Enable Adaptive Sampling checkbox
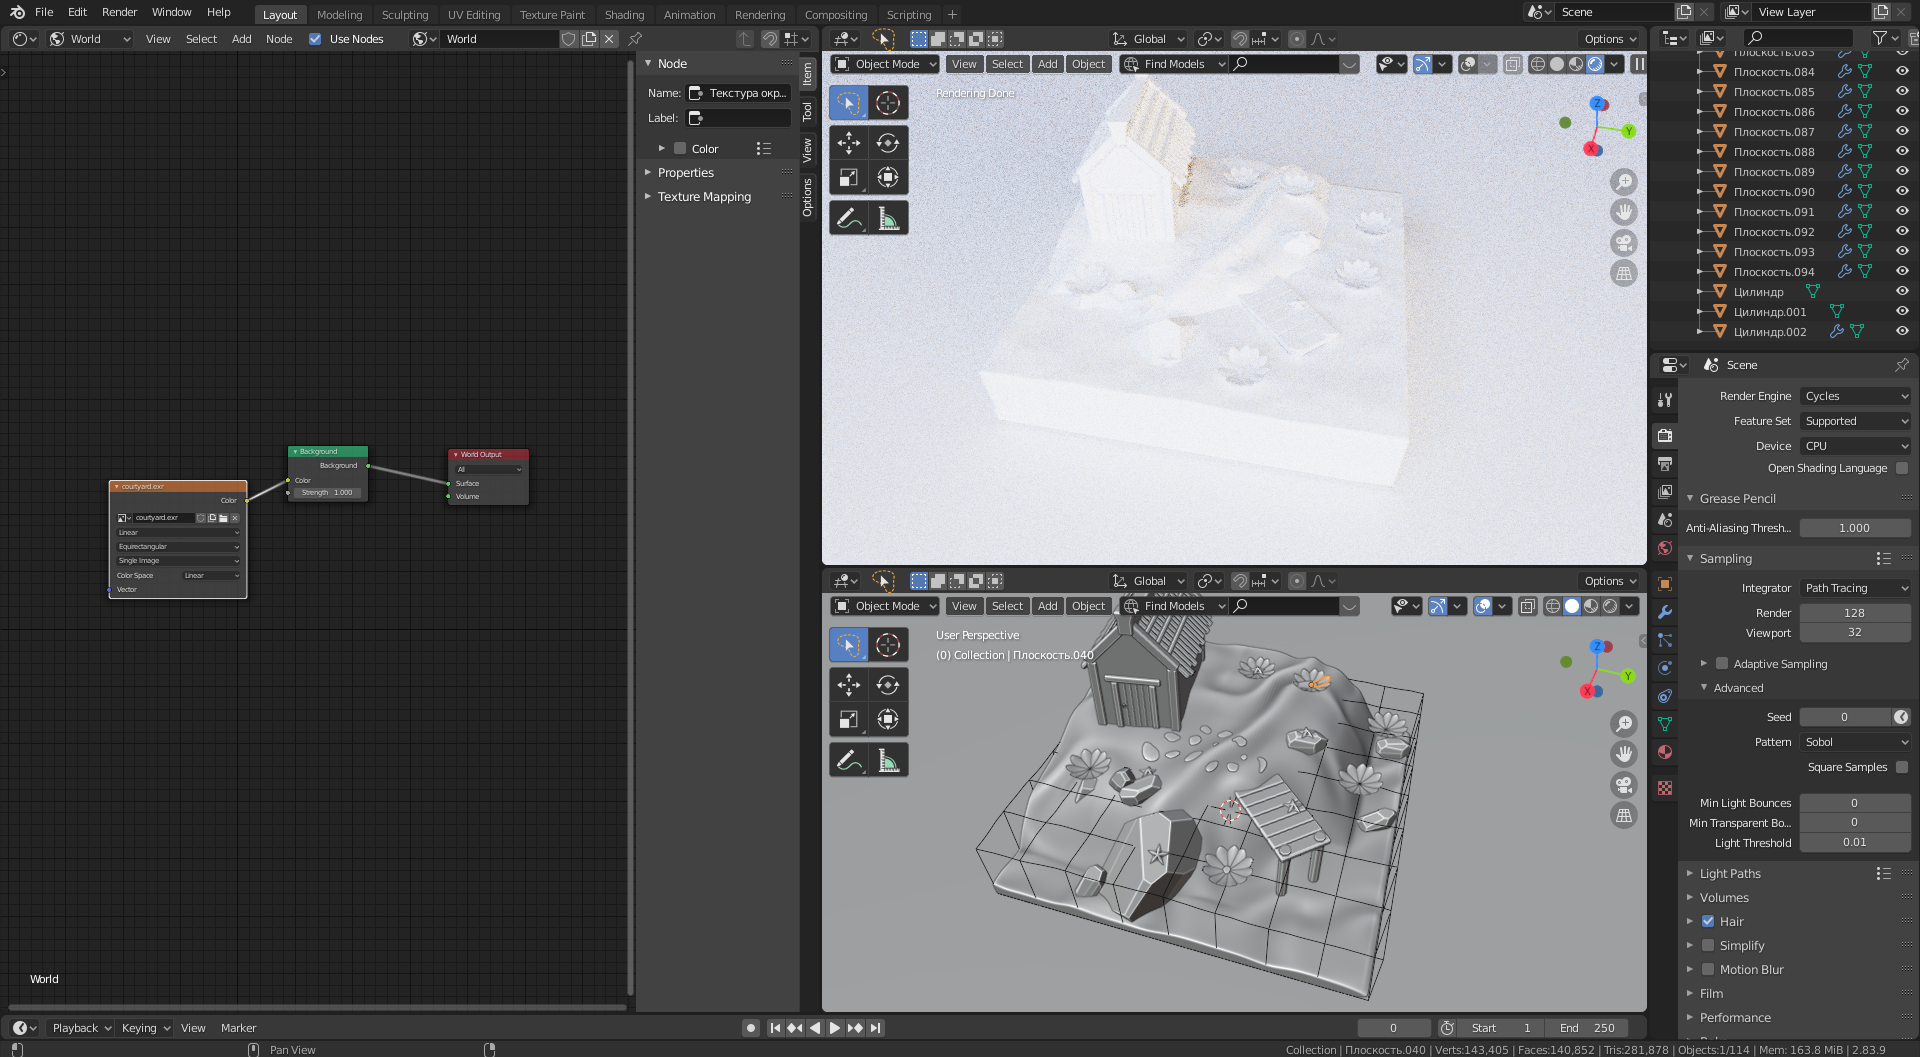This screenshot has width=1920, height=1057. (1722, 664)
